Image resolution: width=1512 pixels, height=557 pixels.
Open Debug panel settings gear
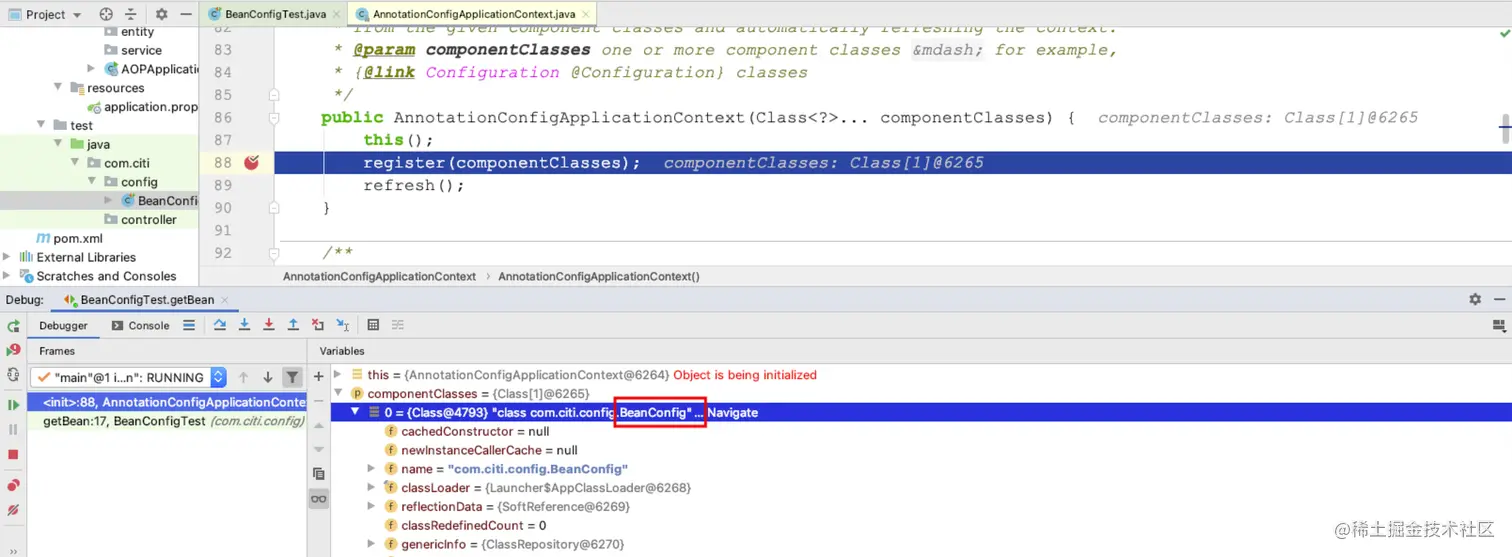coord(1475,299)
